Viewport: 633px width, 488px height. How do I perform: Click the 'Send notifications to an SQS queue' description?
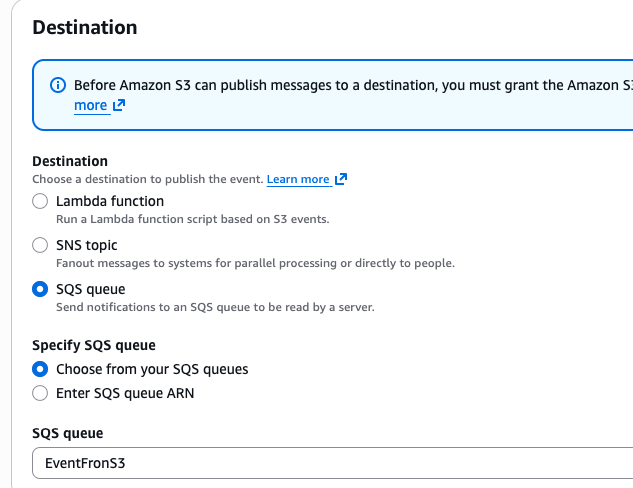[x=215, y=307]
